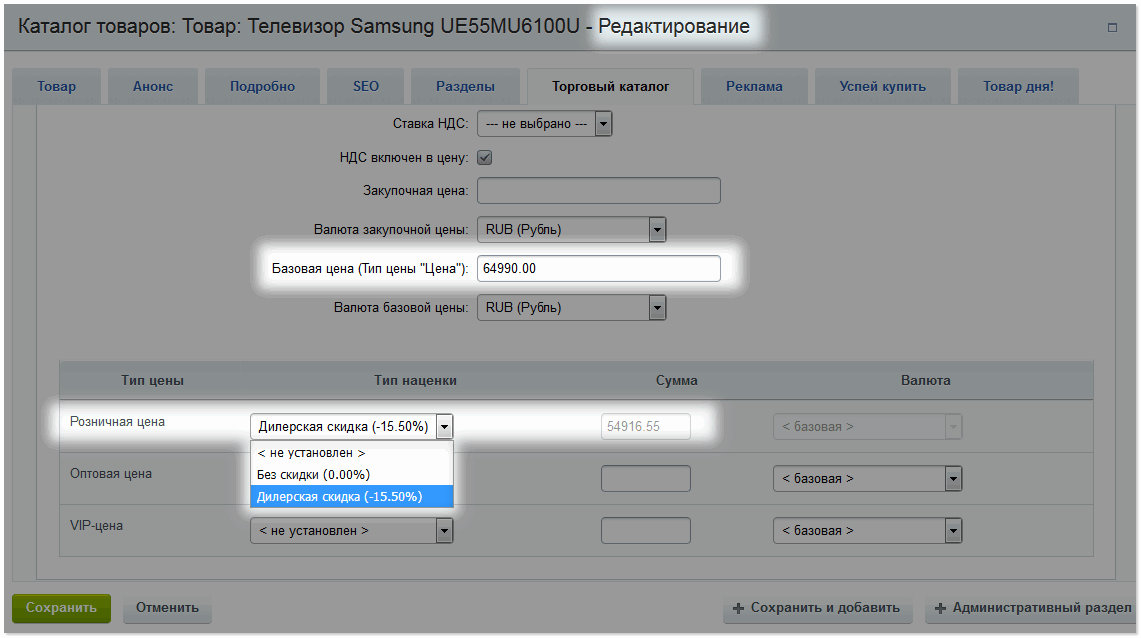The width and height of the screenshot is (1141, 638).
Task: Open the Успей купить tab
Action: (882, 87)
